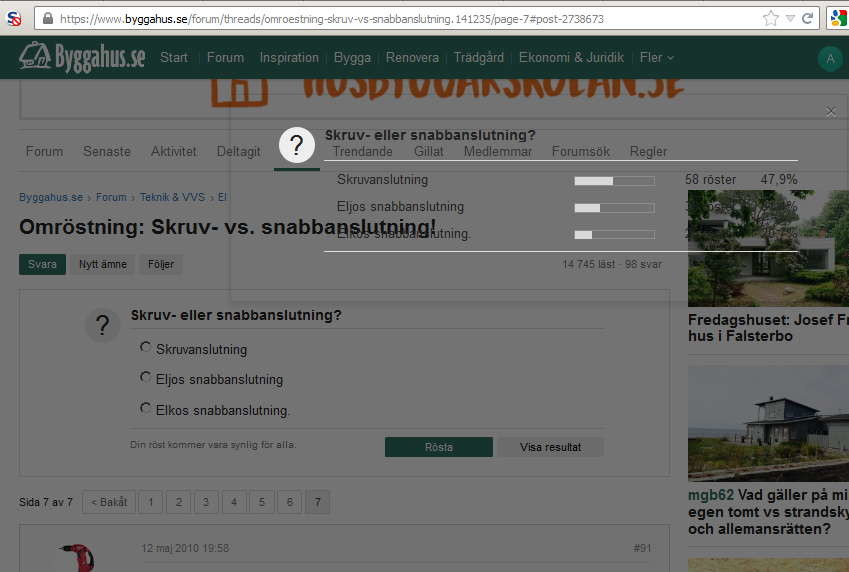Click the bookmark star in address bar
Screen dimensions: 849x572
(x=770, y=19)
